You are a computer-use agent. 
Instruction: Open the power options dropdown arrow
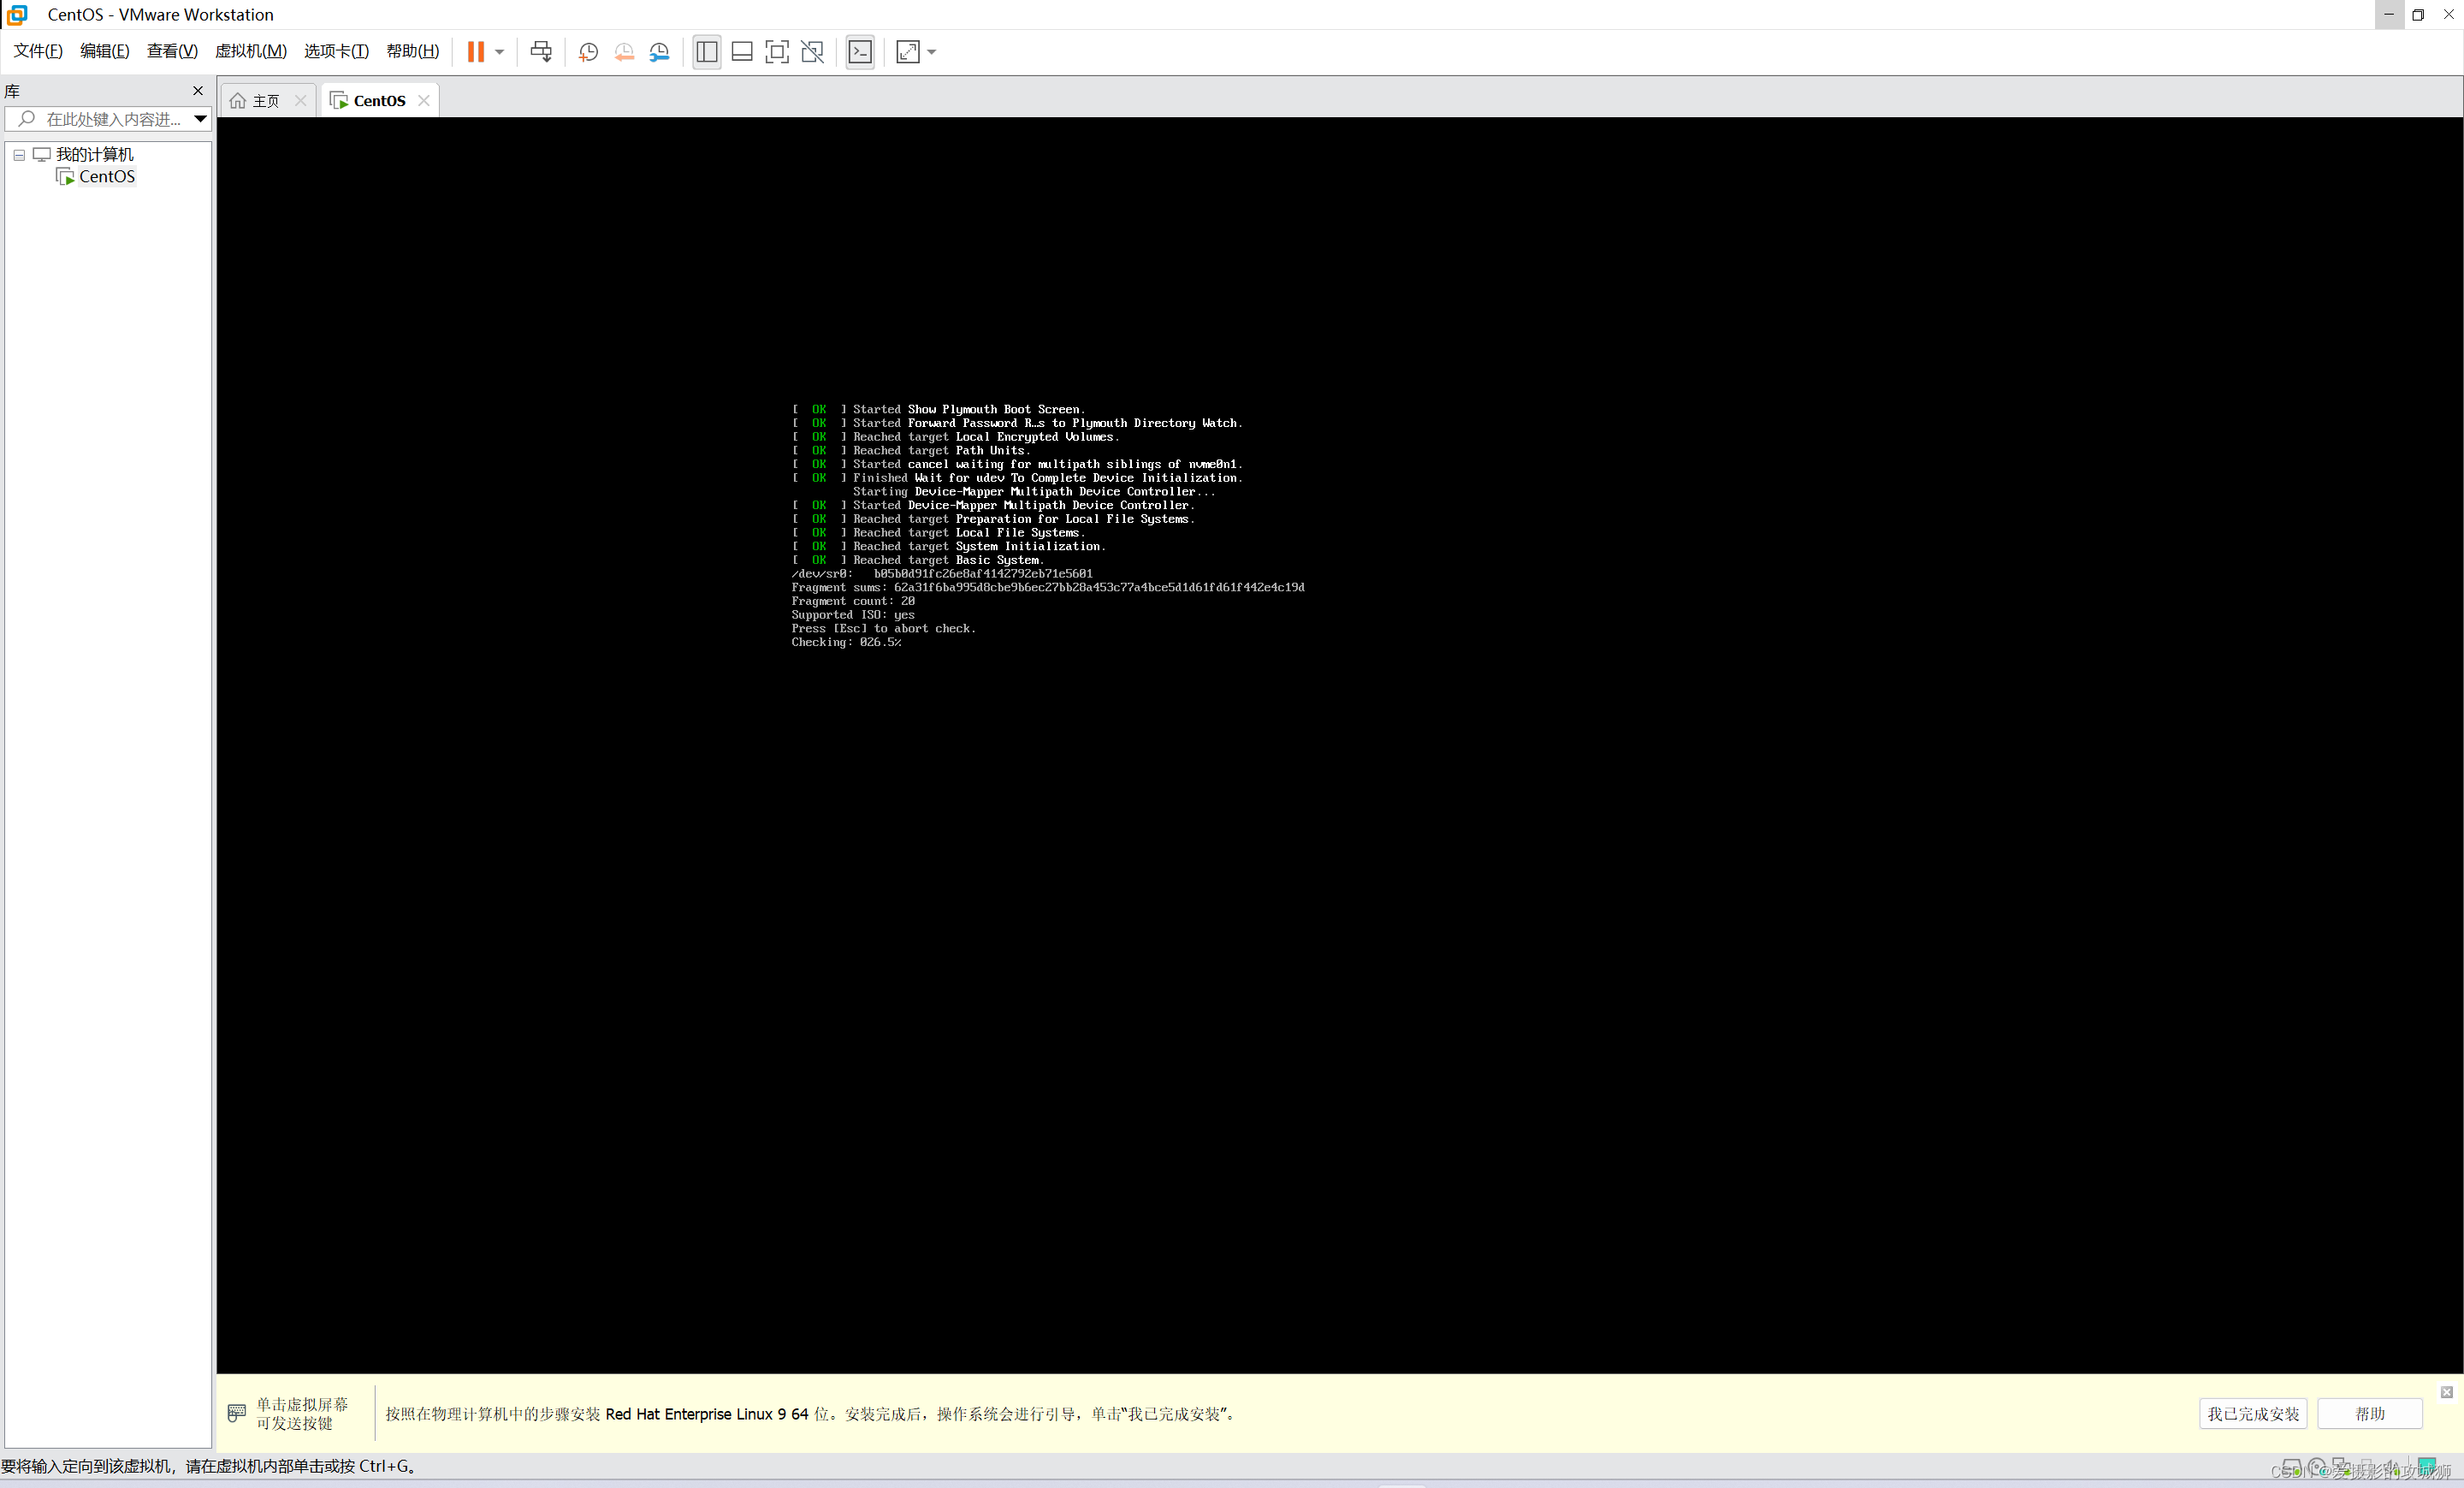[x=499, y=52]
